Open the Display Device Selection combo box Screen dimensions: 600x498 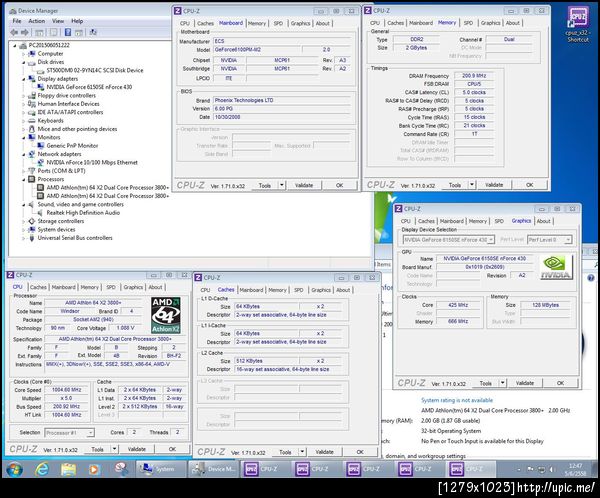(449, 240)
